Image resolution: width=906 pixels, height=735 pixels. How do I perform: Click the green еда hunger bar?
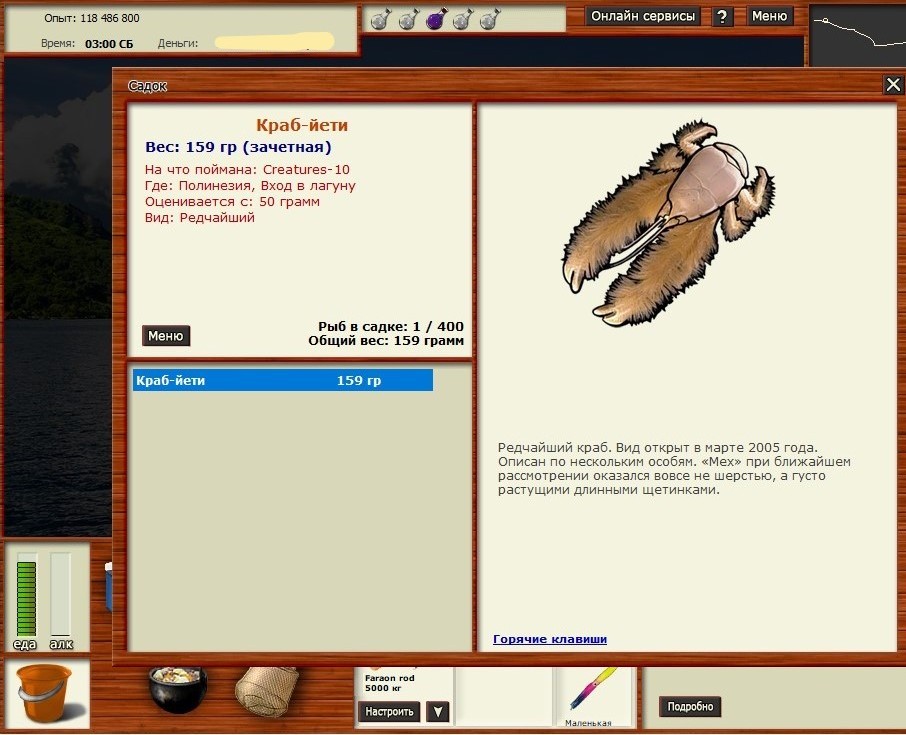26,596
